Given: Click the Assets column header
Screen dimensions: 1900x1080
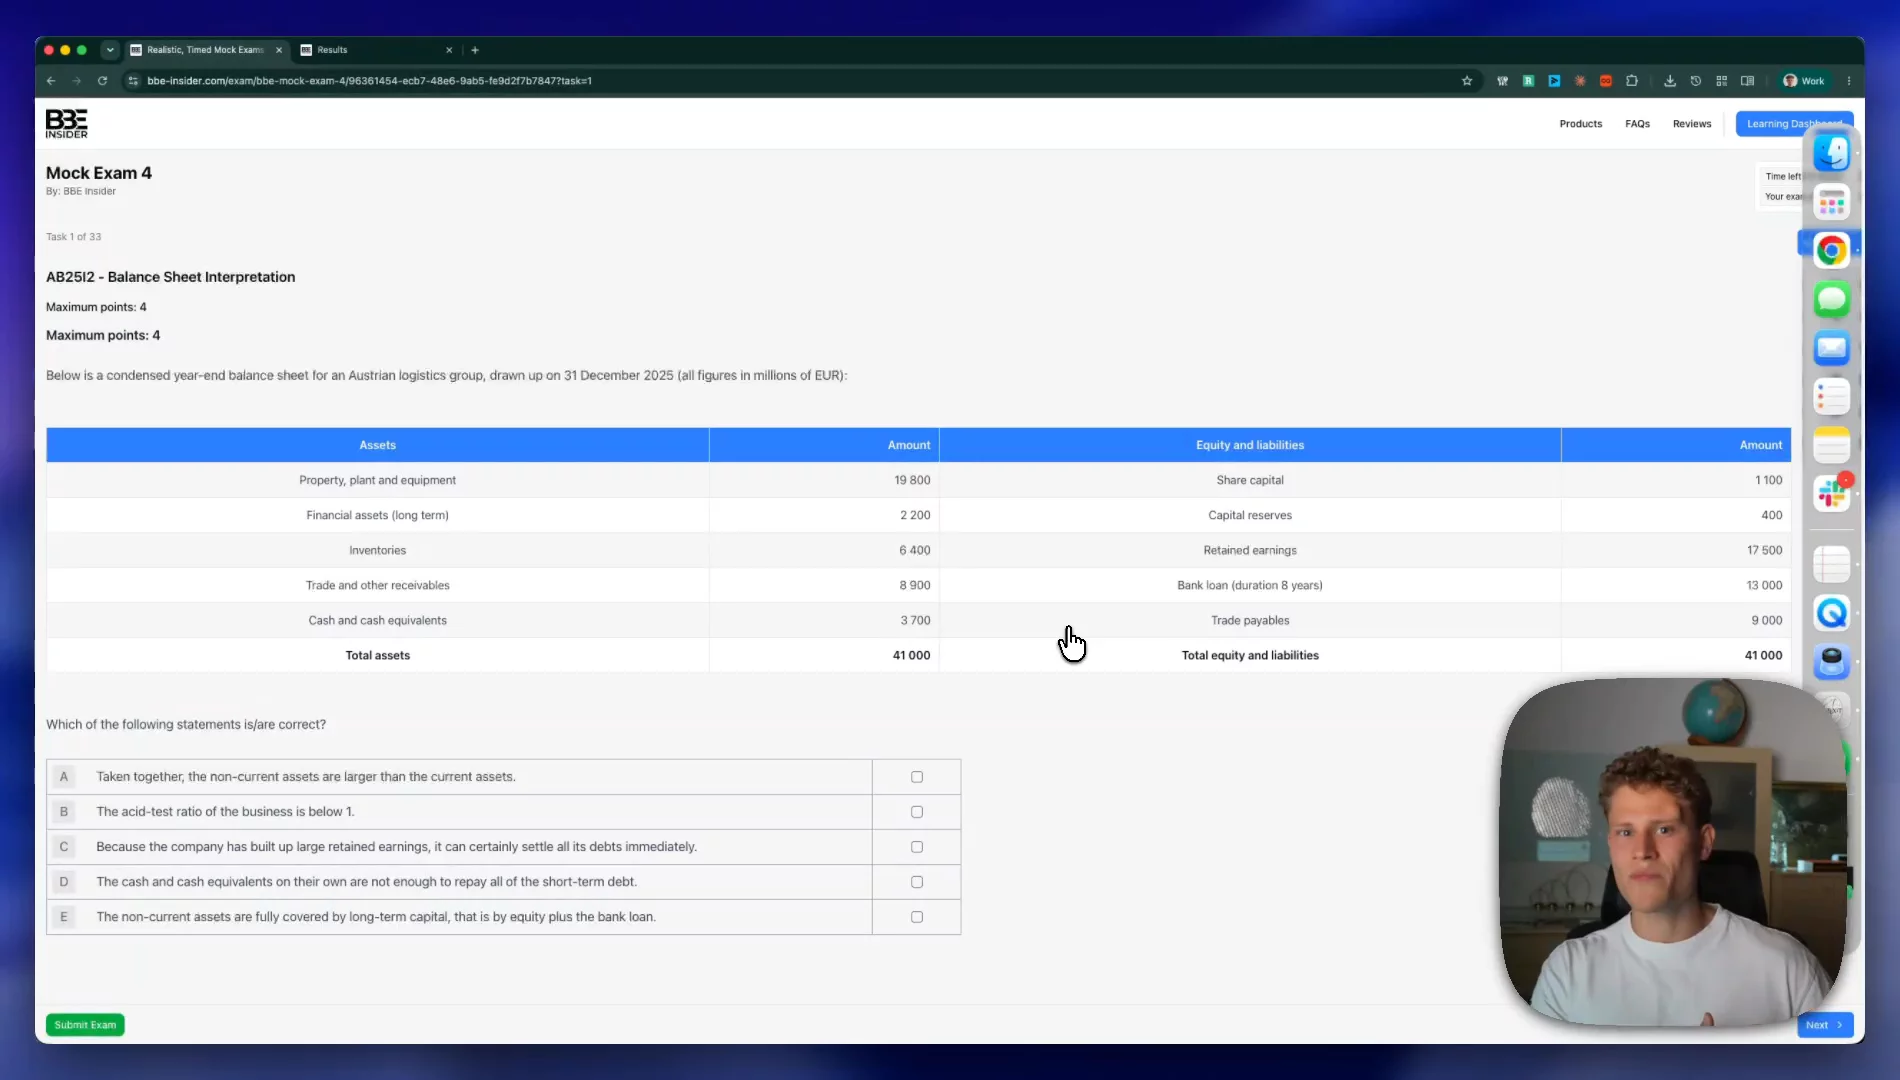Looking at the screenshot, I should click(x=377, y=445).
